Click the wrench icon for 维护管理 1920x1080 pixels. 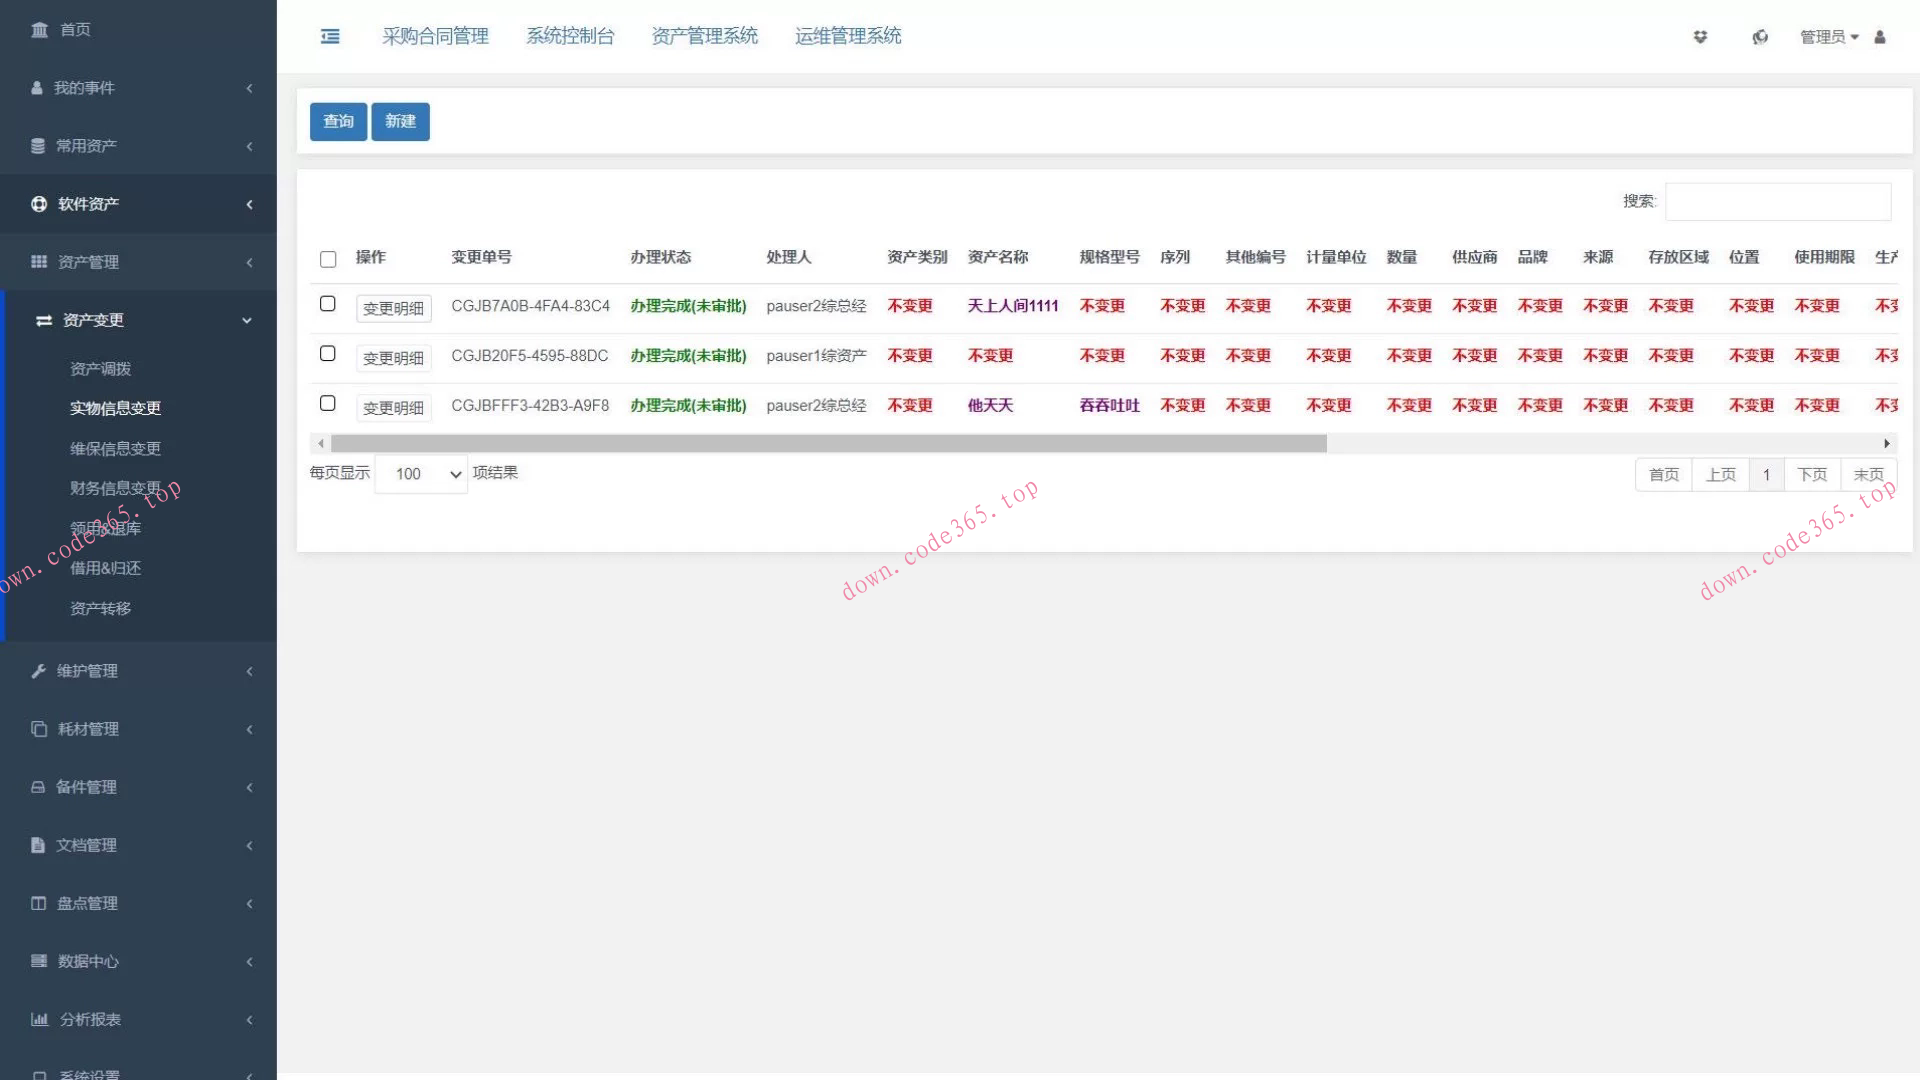(38, 671)
